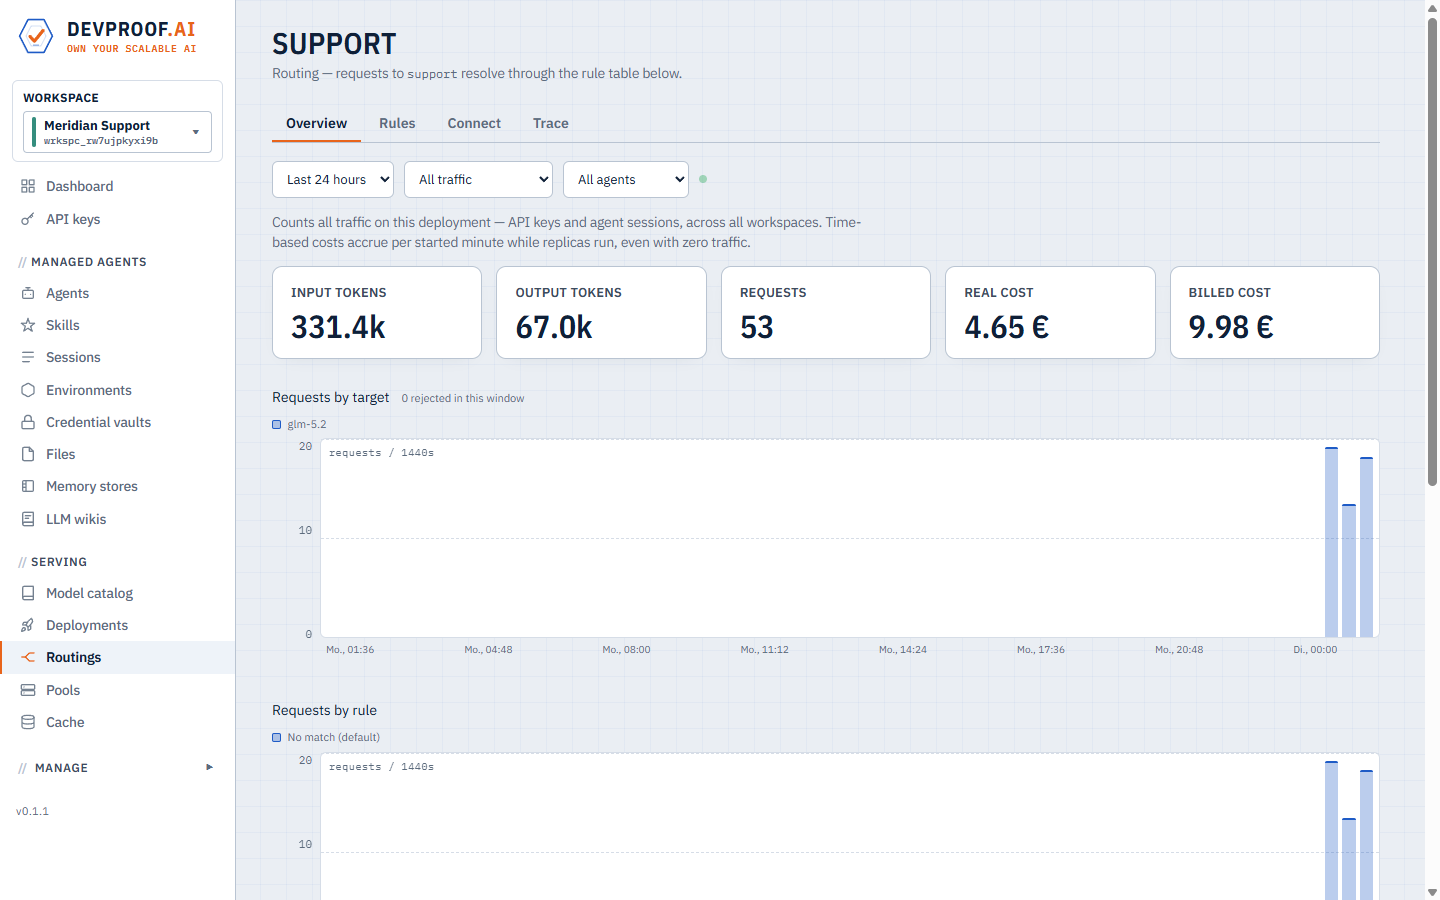The image size is (1440, 900).
Task: Click the Environments hexagon icon
Action: click(x=28, y=390)
